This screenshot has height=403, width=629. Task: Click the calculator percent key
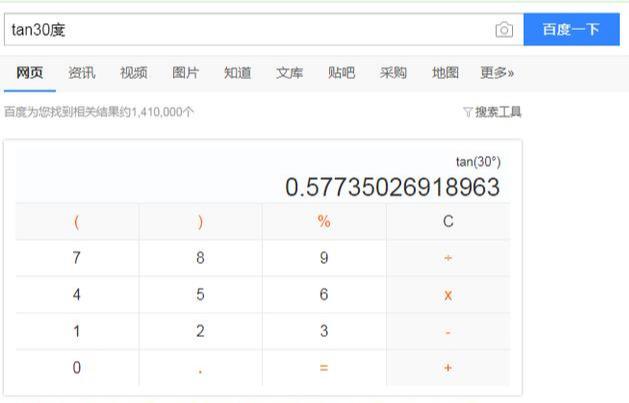324,222
